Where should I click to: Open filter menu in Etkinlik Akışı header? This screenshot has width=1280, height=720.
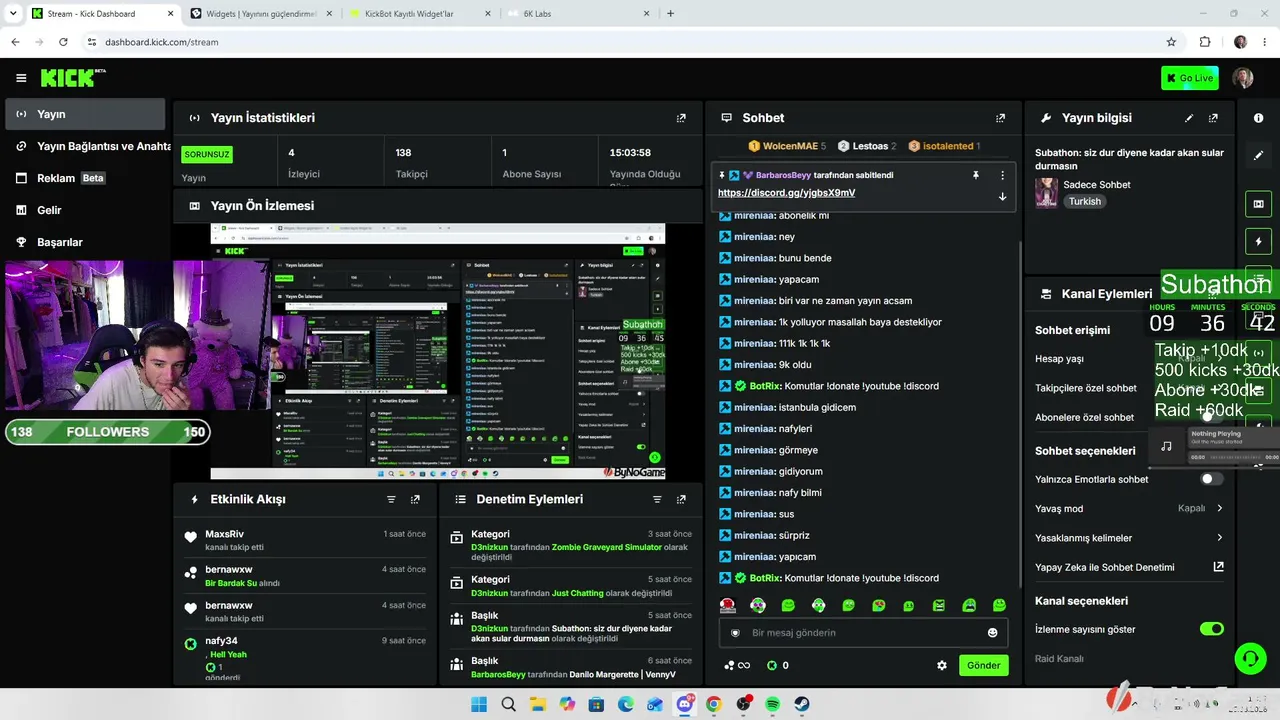[391, 499]
